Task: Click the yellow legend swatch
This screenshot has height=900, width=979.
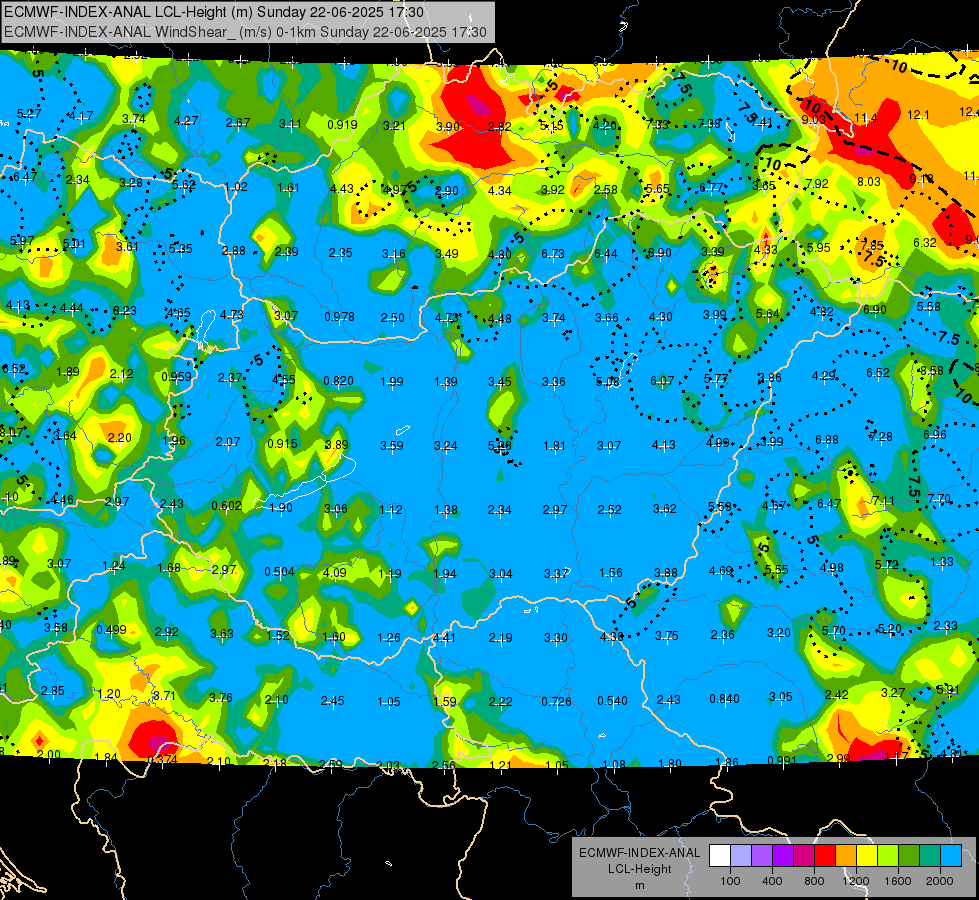Action: [x=867, y=856]
